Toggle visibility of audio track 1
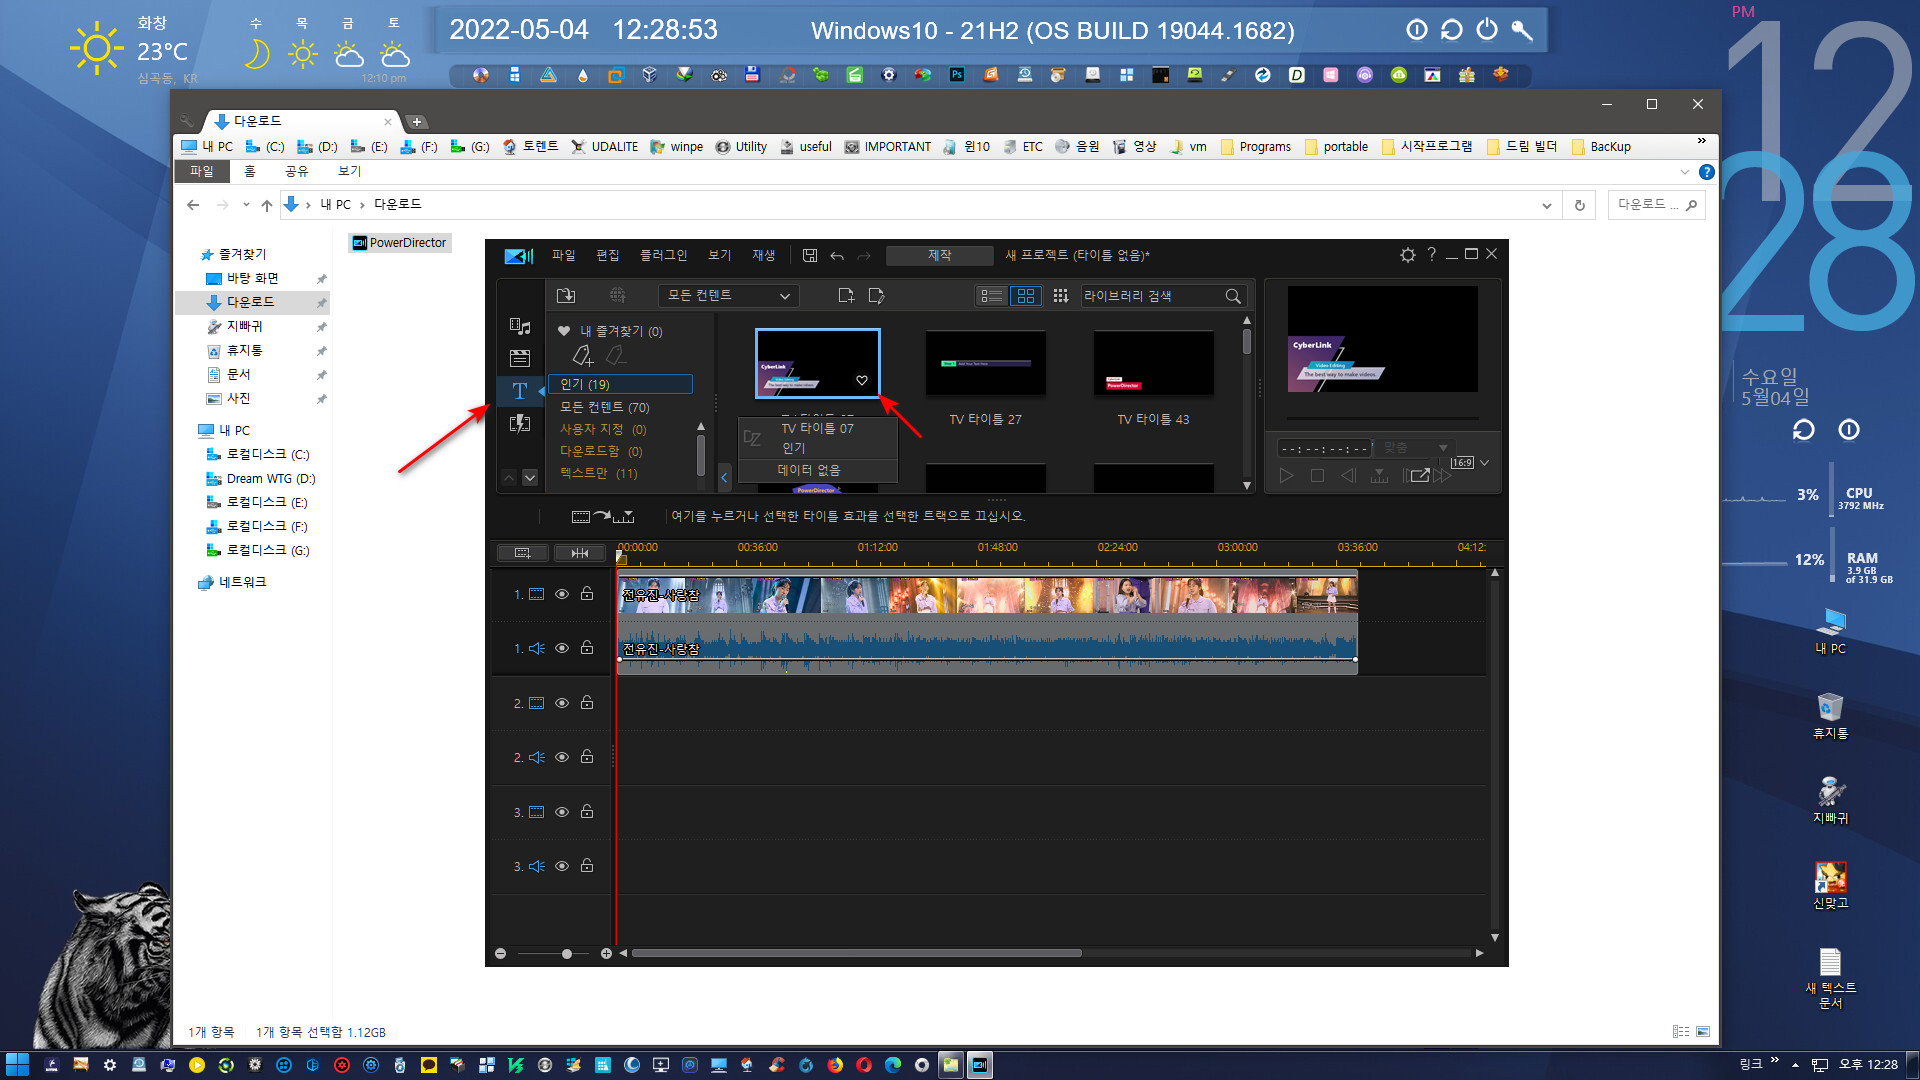Viewport: 1920px width, 1080px height. [562, 648]
